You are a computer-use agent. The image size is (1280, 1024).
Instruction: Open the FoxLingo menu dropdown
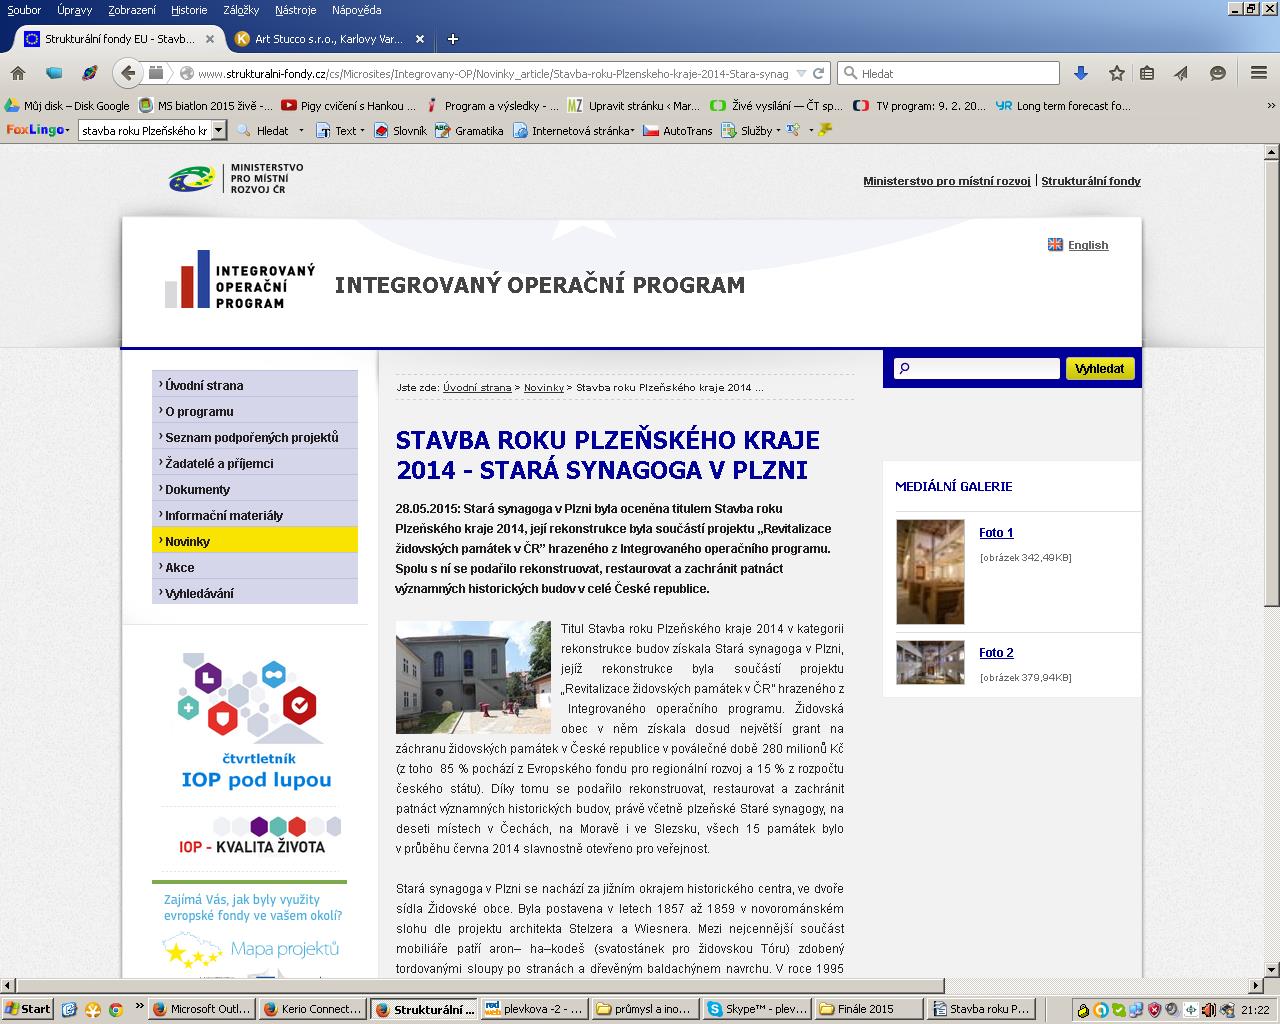click(x=38, y=130)
